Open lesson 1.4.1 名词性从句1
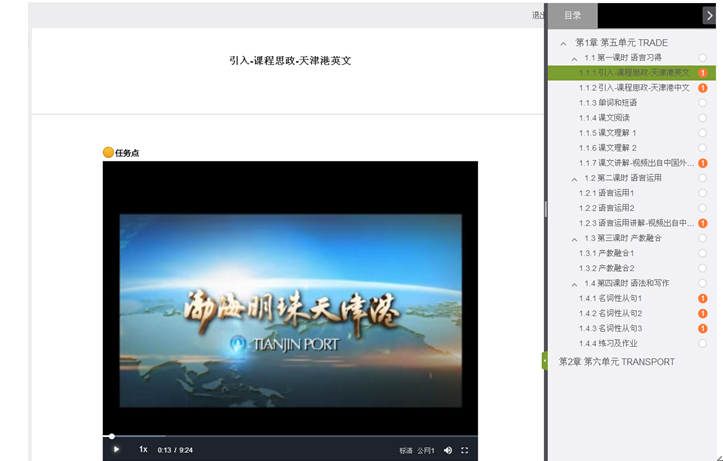 pos(610,298)
